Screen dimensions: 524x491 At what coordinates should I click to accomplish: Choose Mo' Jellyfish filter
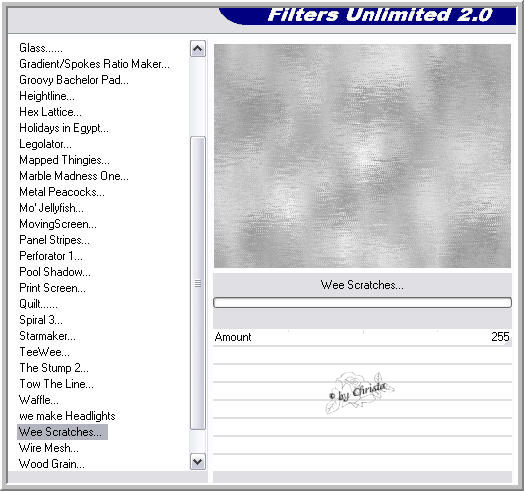[x=51, y=208]
